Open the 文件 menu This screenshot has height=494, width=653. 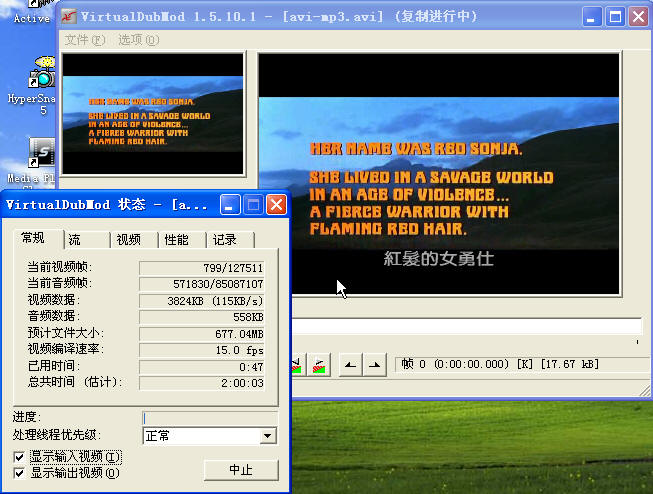tap(85, 40)
